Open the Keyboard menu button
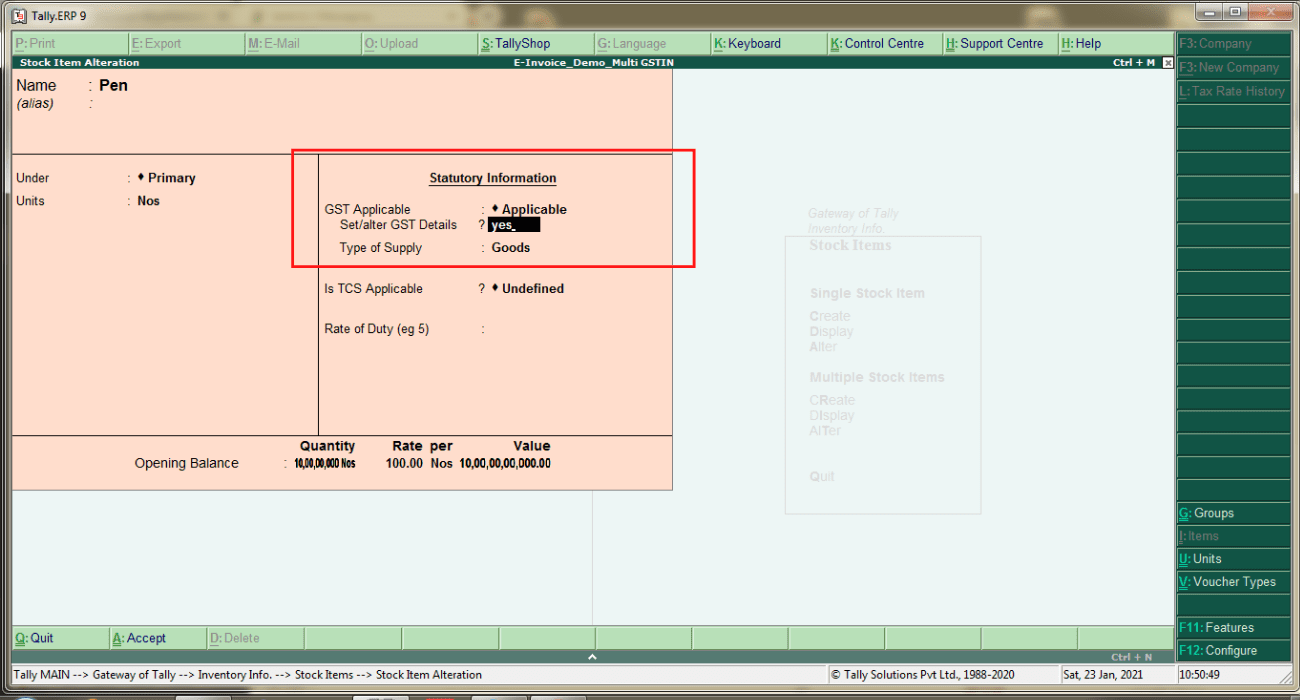The height and width of the screenshot is (700, 1300). (767, 44)
